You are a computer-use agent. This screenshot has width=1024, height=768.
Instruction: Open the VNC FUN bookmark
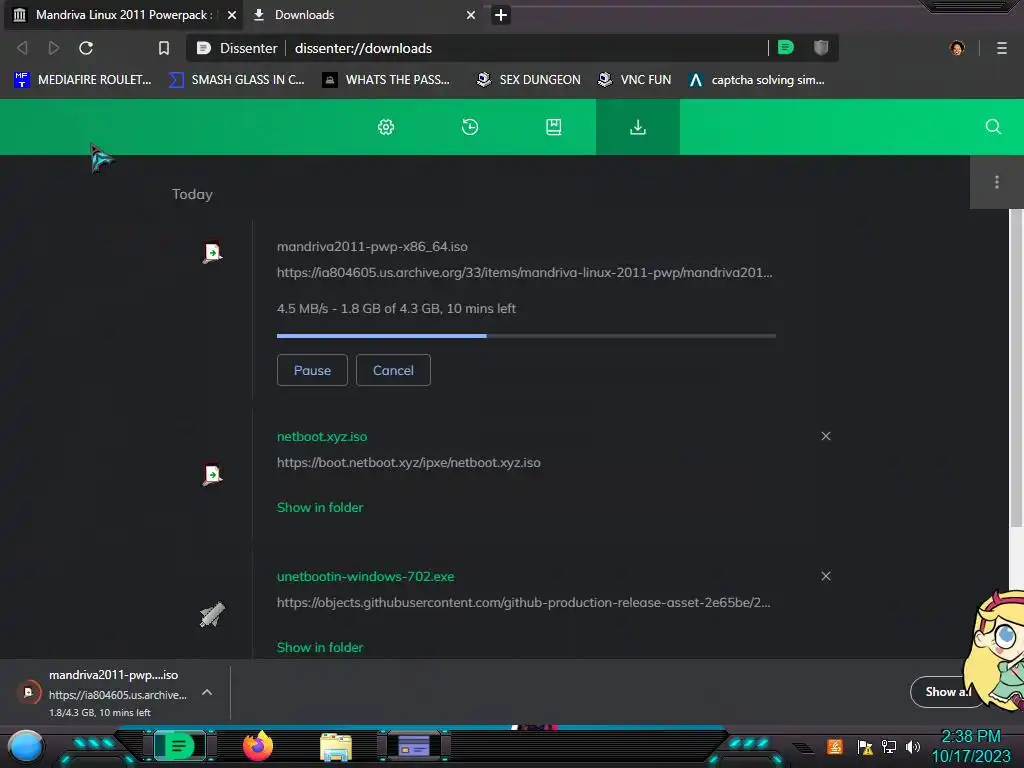point(634,80)
